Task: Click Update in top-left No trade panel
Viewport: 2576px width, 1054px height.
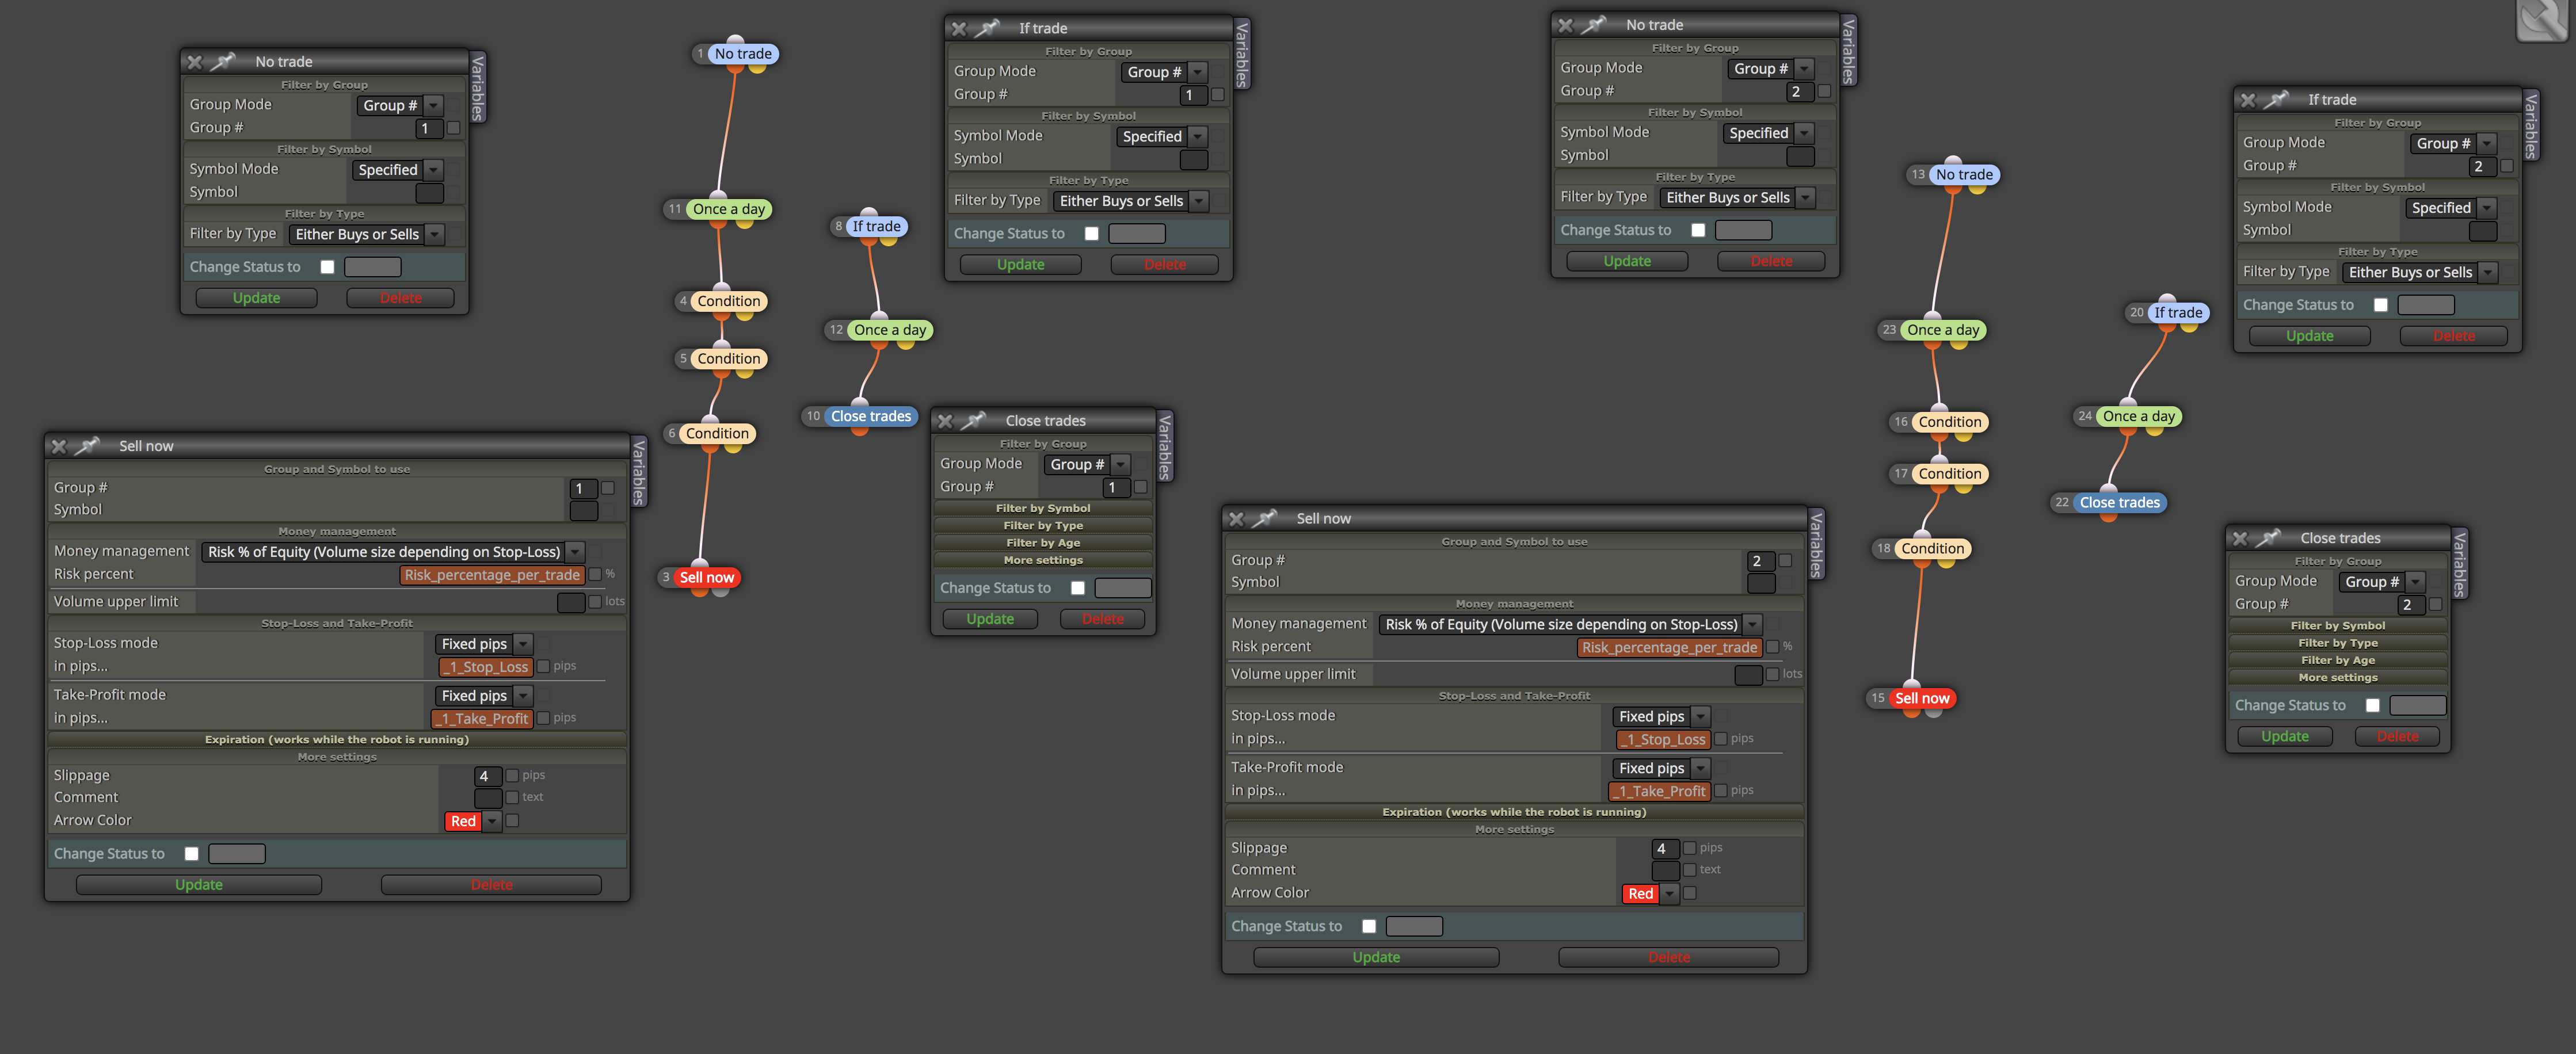Action: [x=256, y=299]
